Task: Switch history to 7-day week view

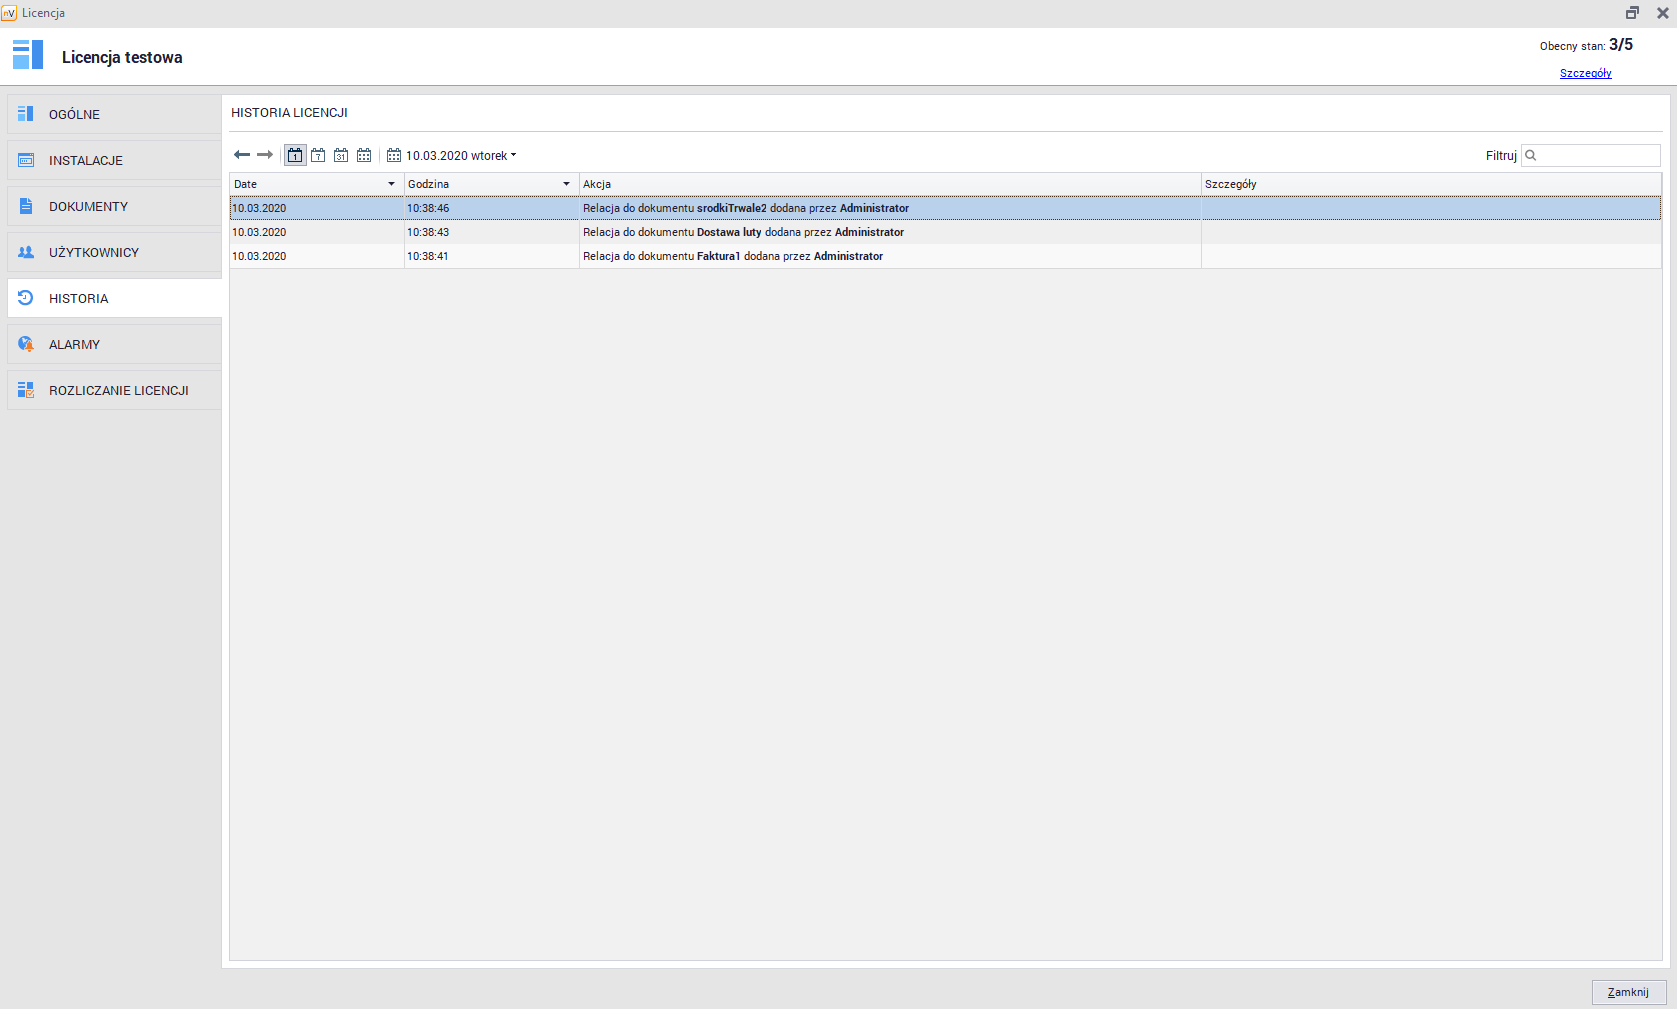Action: [x=318, y=155]
